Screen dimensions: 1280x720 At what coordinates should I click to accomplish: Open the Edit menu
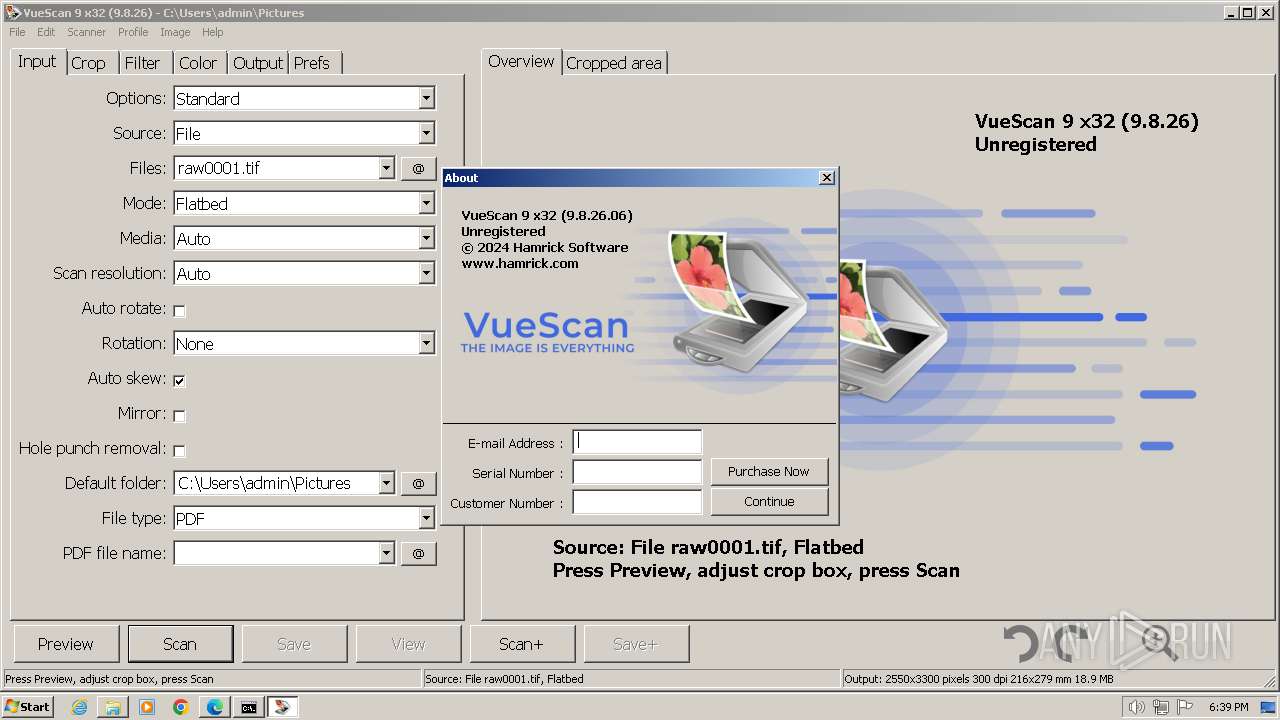46,32
